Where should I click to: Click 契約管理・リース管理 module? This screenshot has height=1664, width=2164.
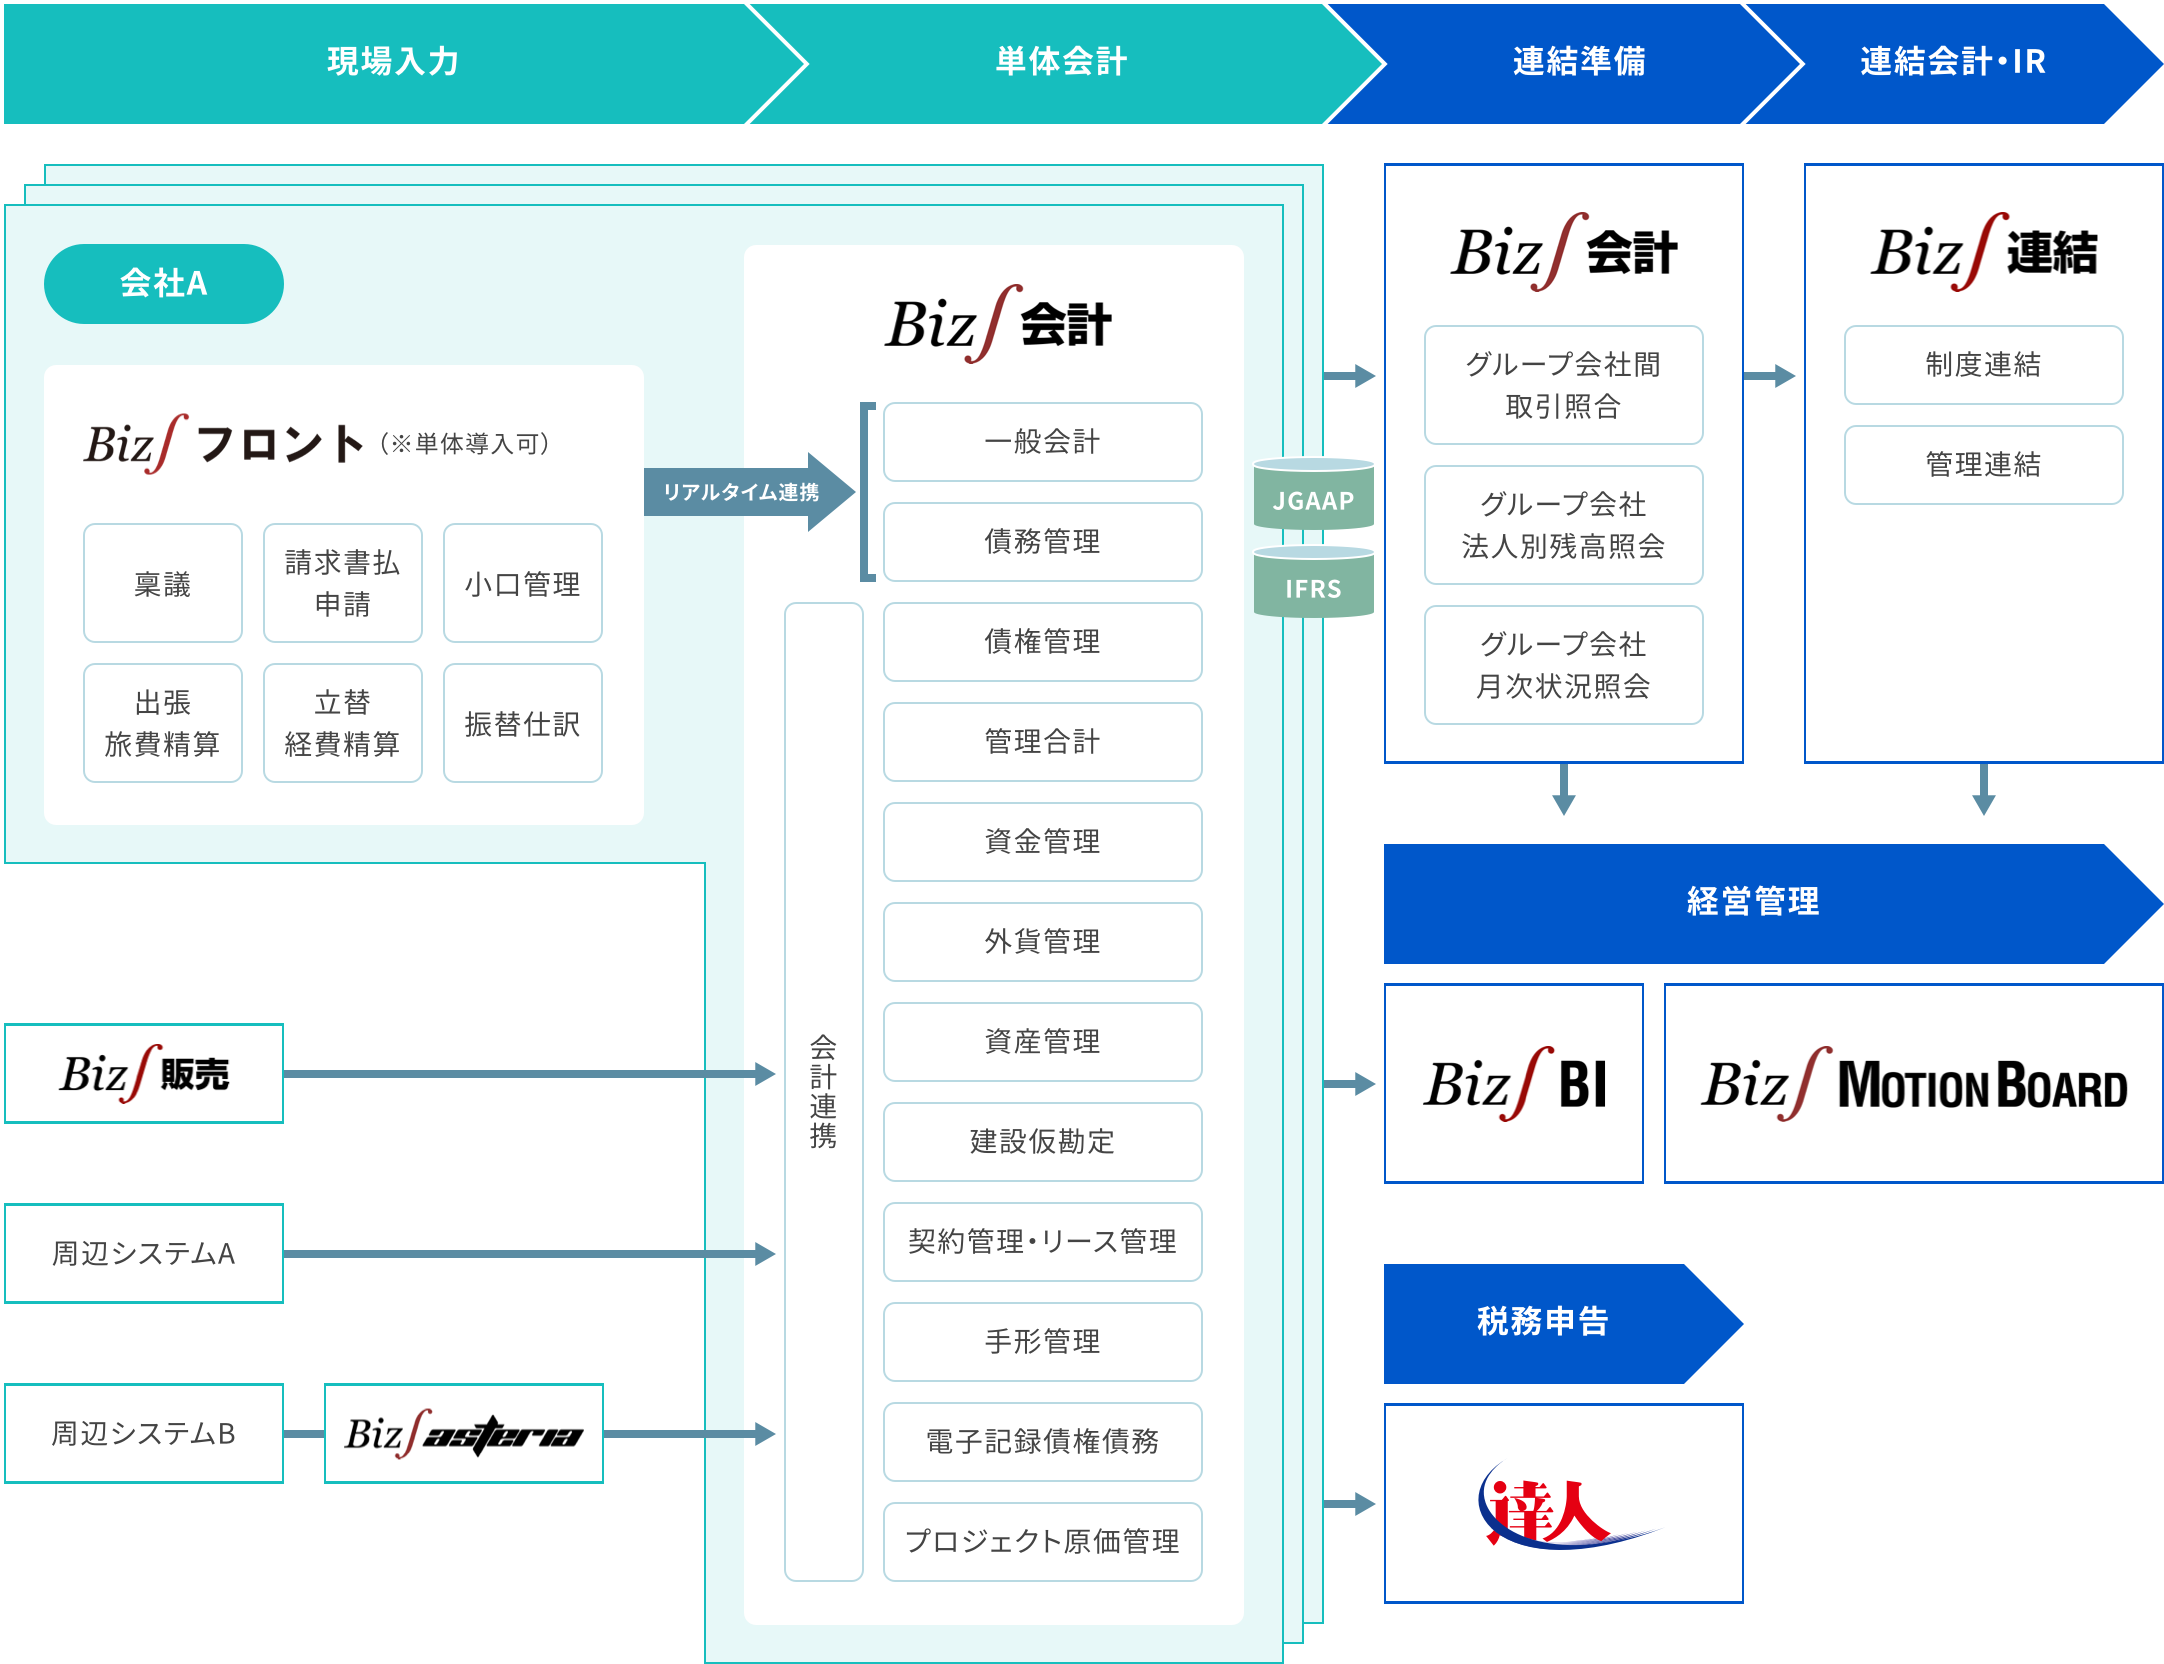click(1043, 1242)
